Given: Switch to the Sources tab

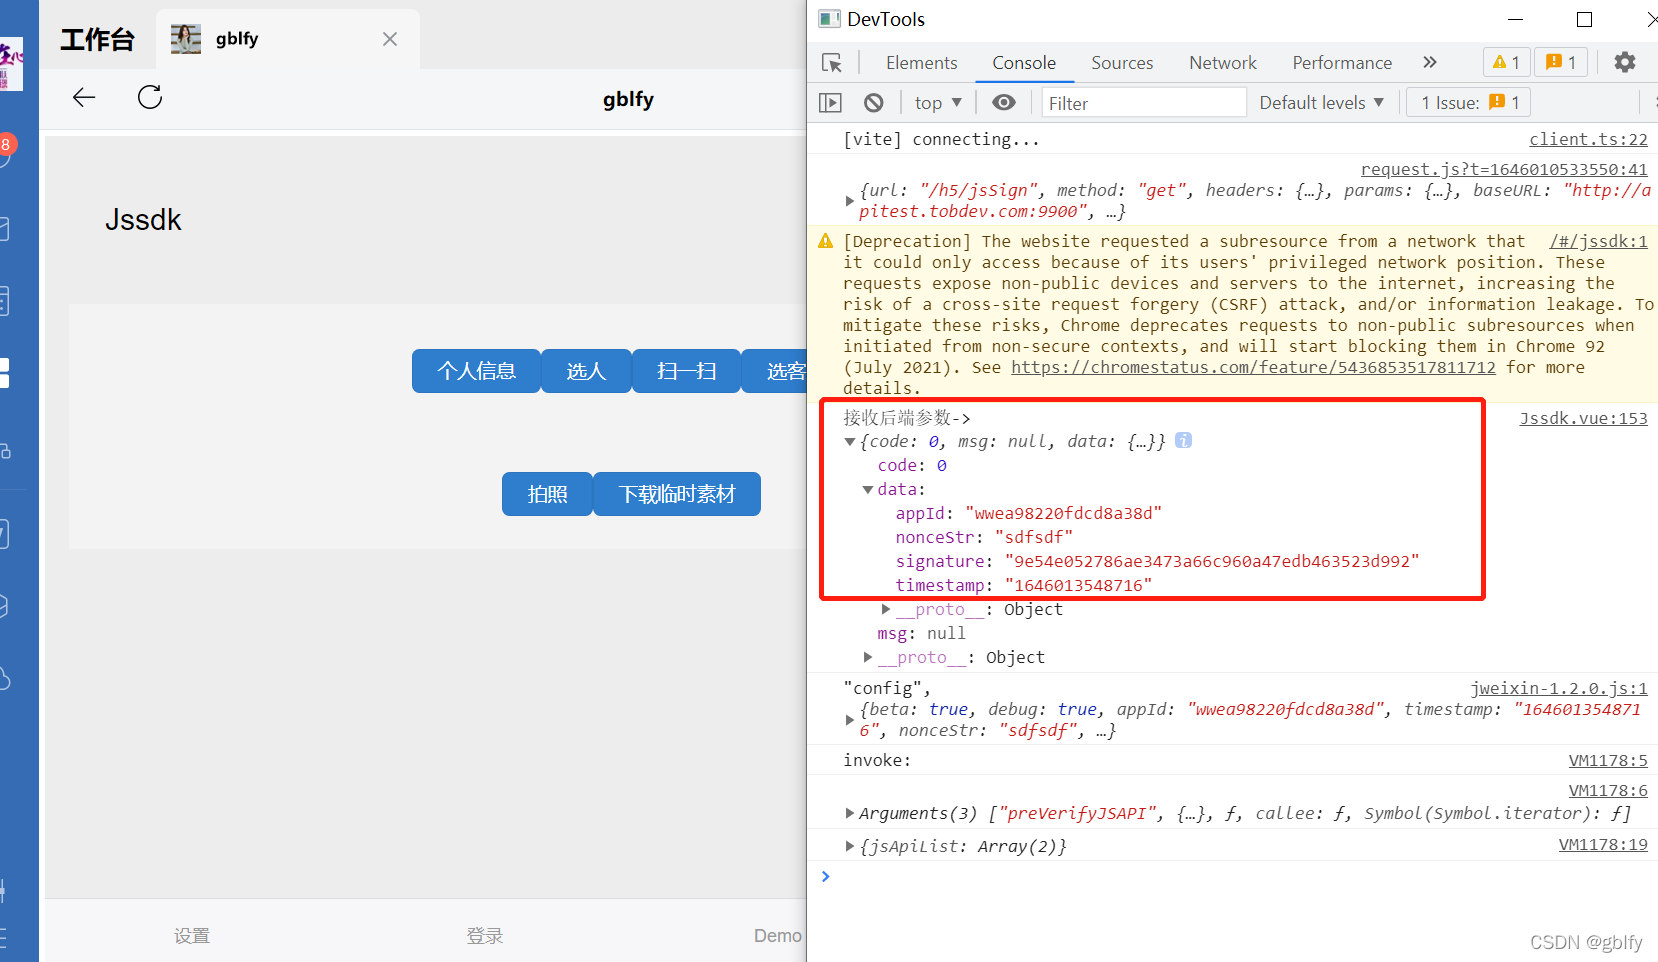Looking at the screenshot, I should [1122, 63].
